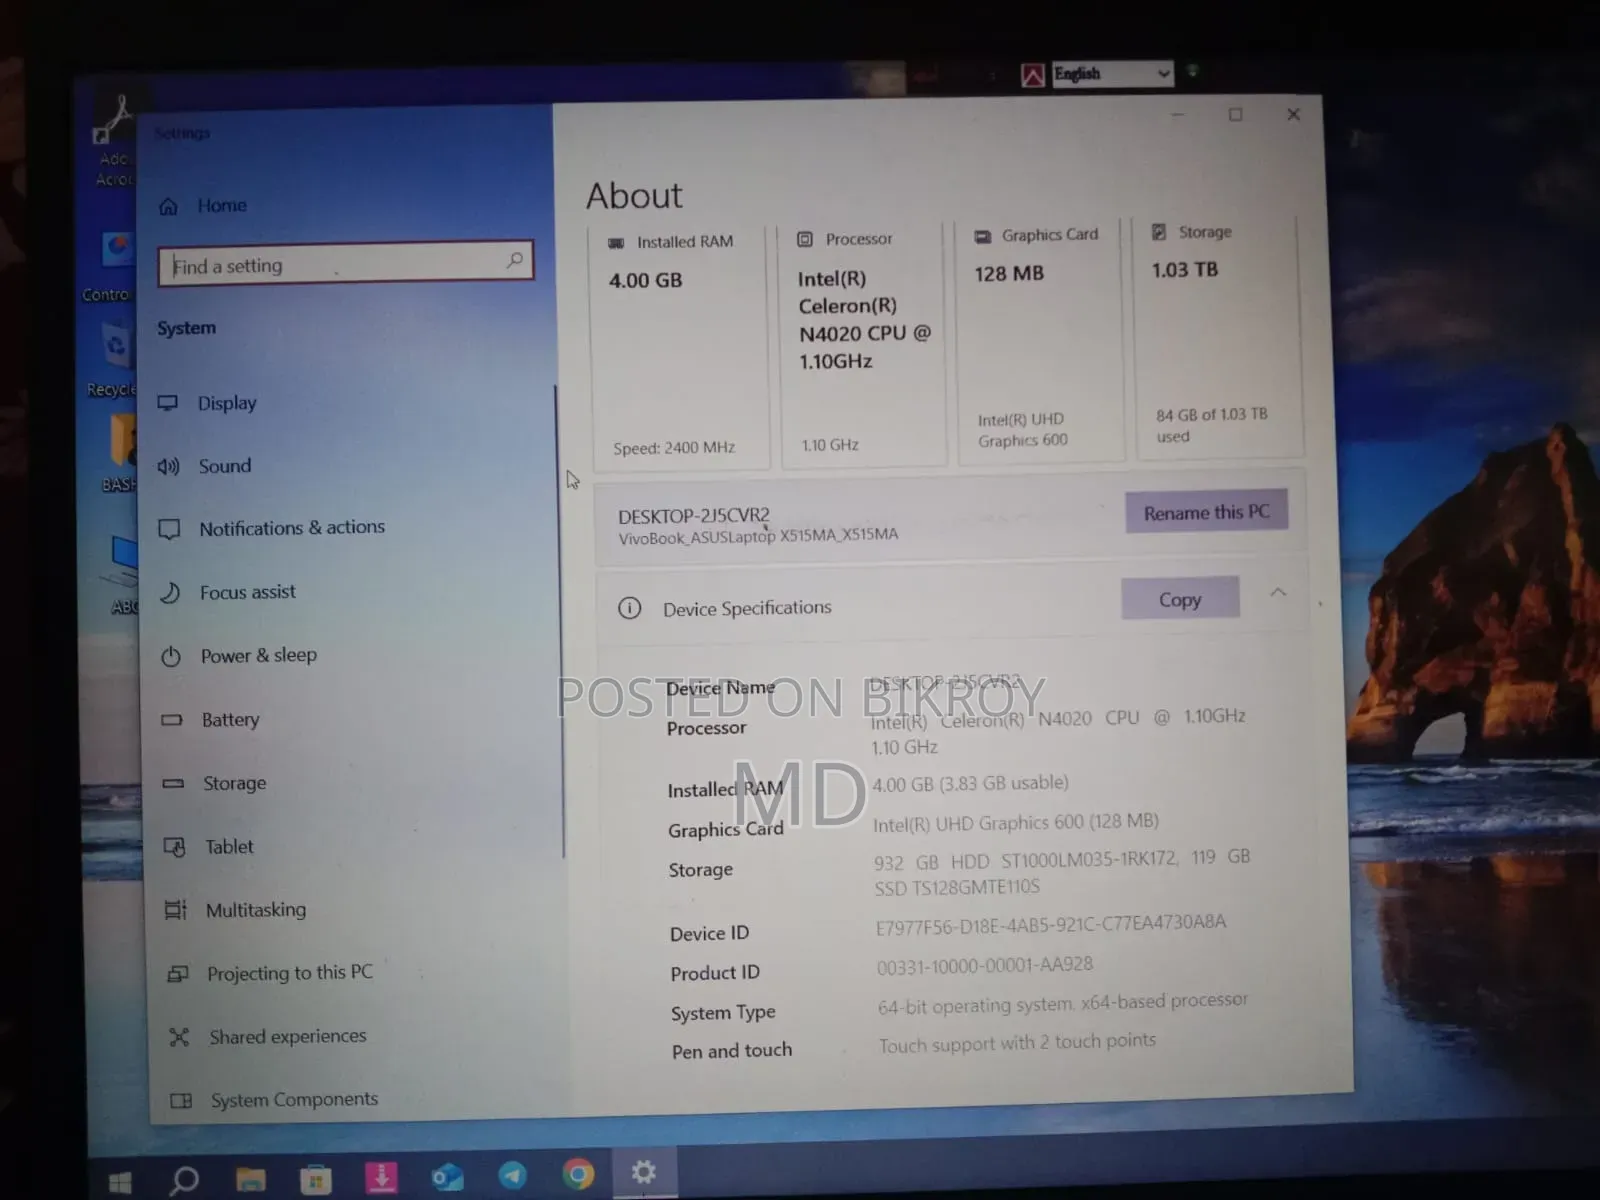Click the Pen and touch value text
1600x1200 pixels.
click(x=1017, y=1043)
